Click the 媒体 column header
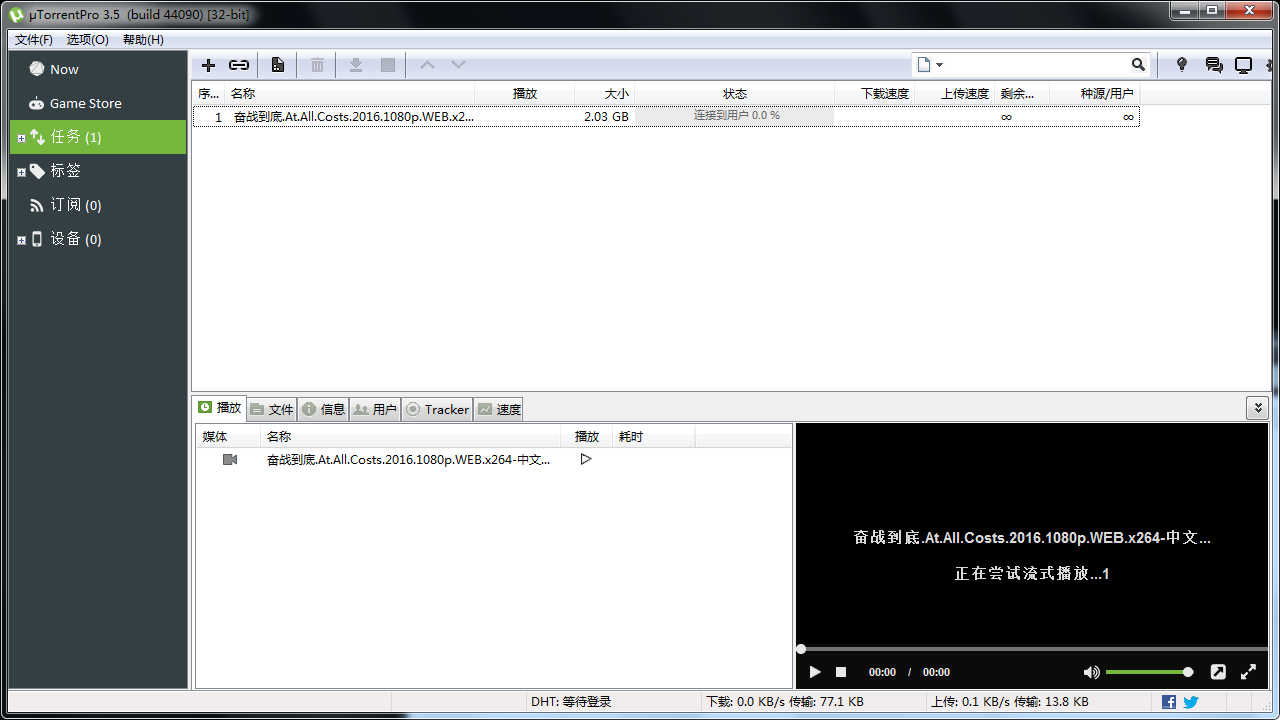Viewport: 1280px width, 720px height. pyautogui.click(x=228, y=436)
